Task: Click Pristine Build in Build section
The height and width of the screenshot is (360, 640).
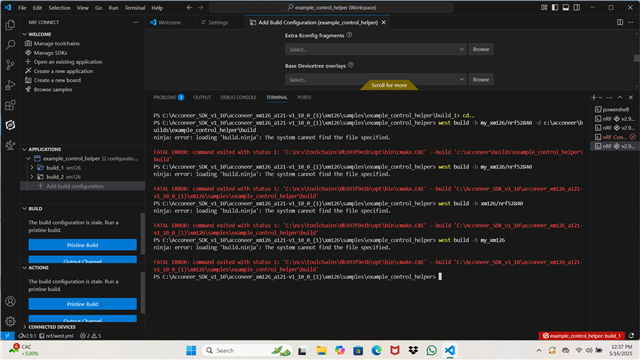Action: (x=82, y=245)
